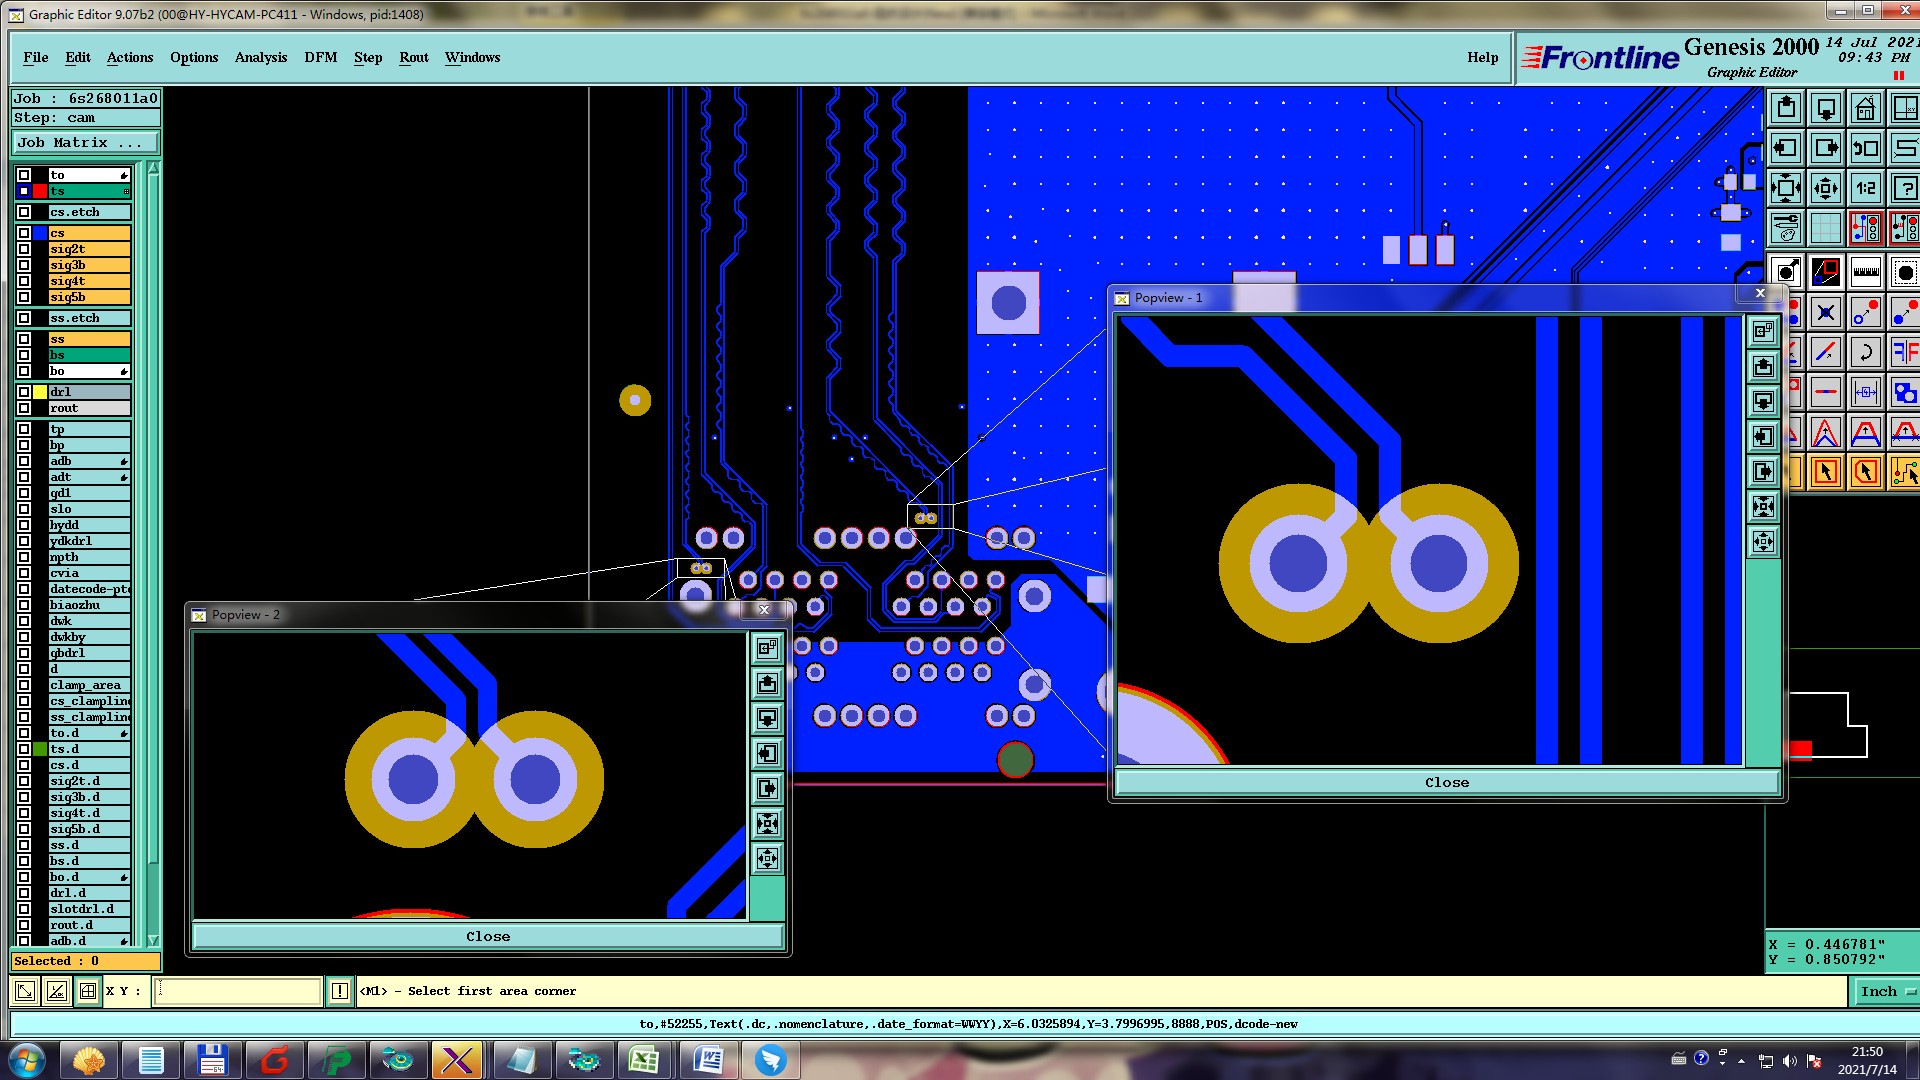Click Popview 1 pan down icon
This screenshot has width=1920, height=1080.
pyautogui.click(x=1763, y=401)
